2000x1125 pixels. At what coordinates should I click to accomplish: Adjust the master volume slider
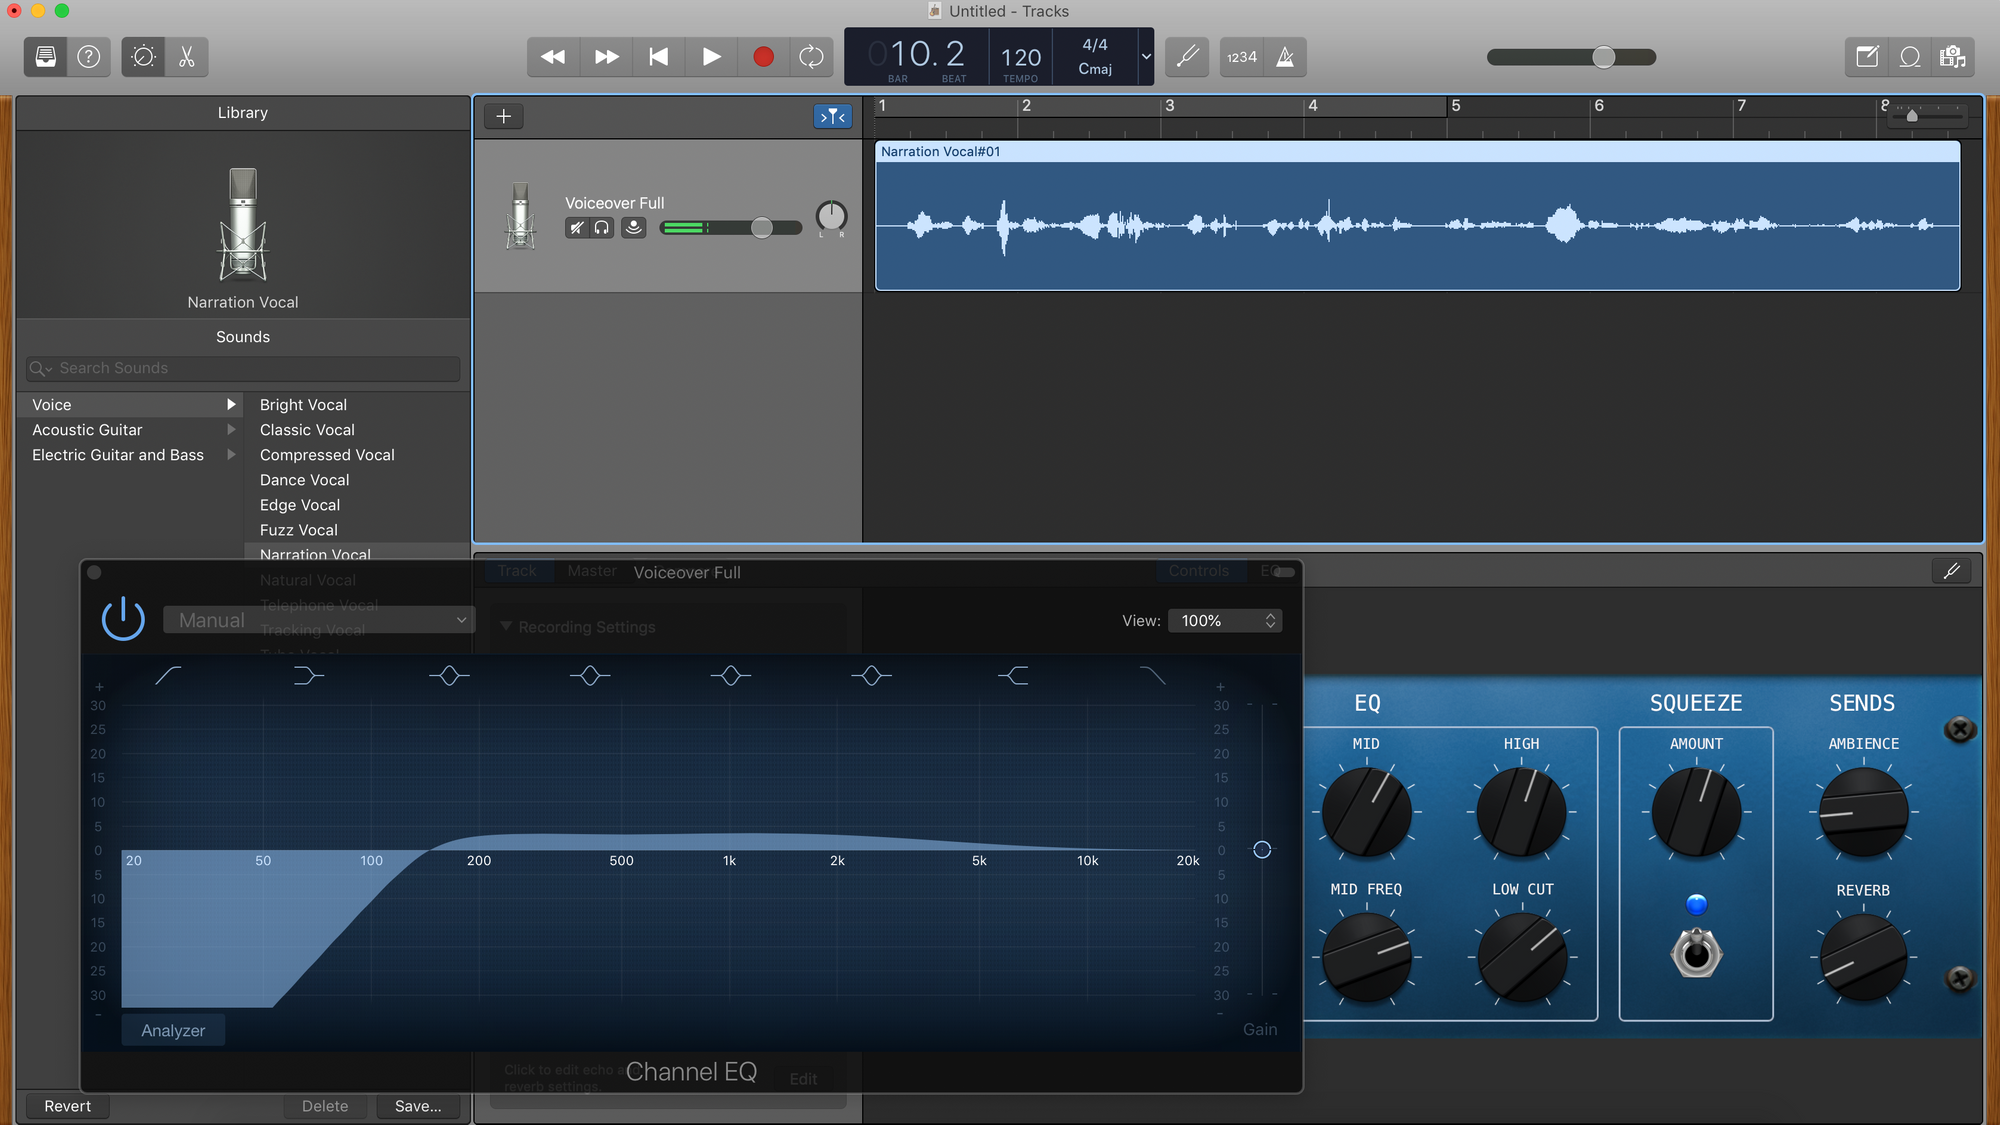coord(1603,57)
